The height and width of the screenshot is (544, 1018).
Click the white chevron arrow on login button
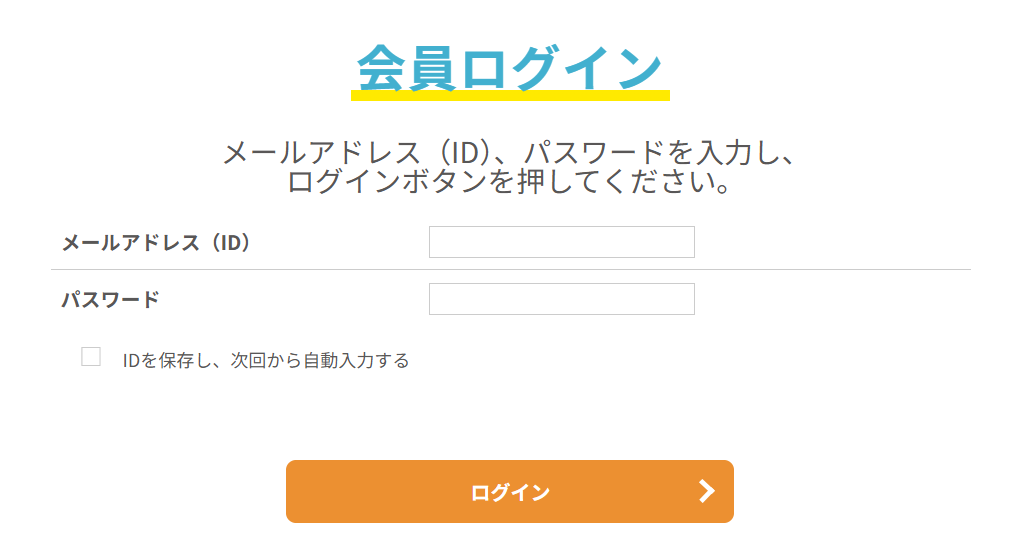(707, 491)
